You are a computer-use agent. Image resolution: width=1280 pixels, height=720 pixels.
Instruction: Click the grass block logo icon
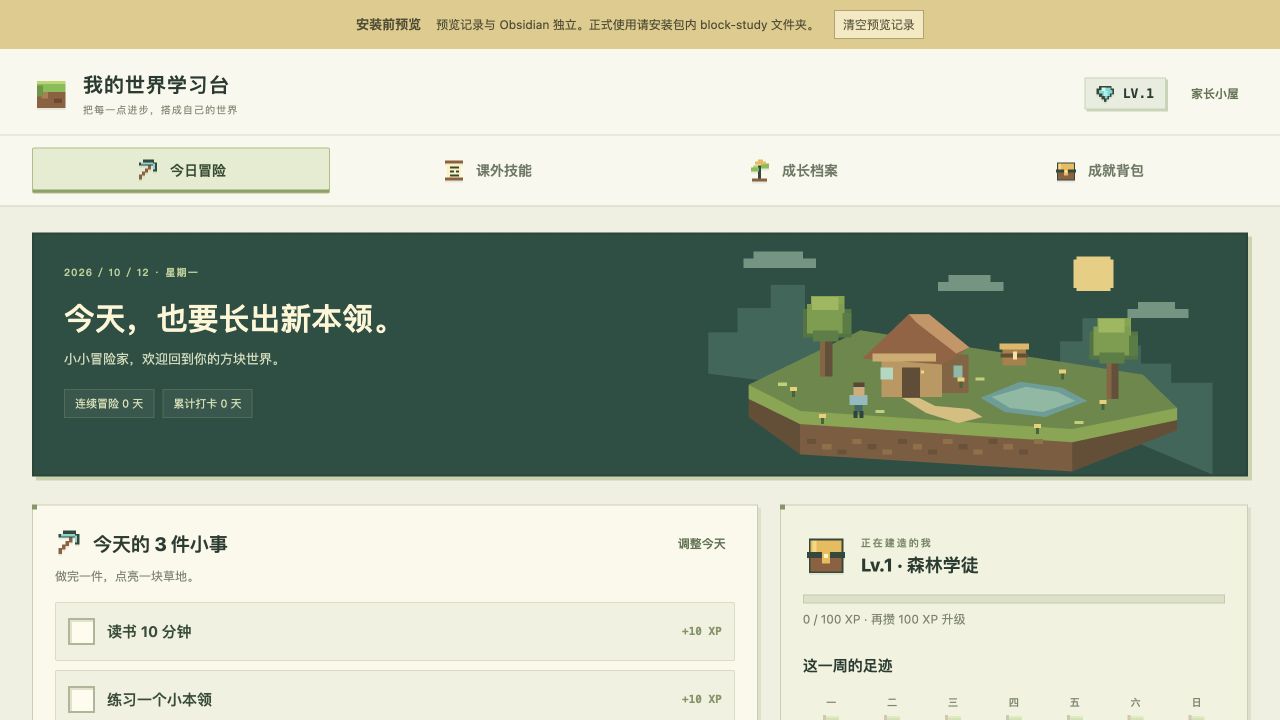click(51, 95)
